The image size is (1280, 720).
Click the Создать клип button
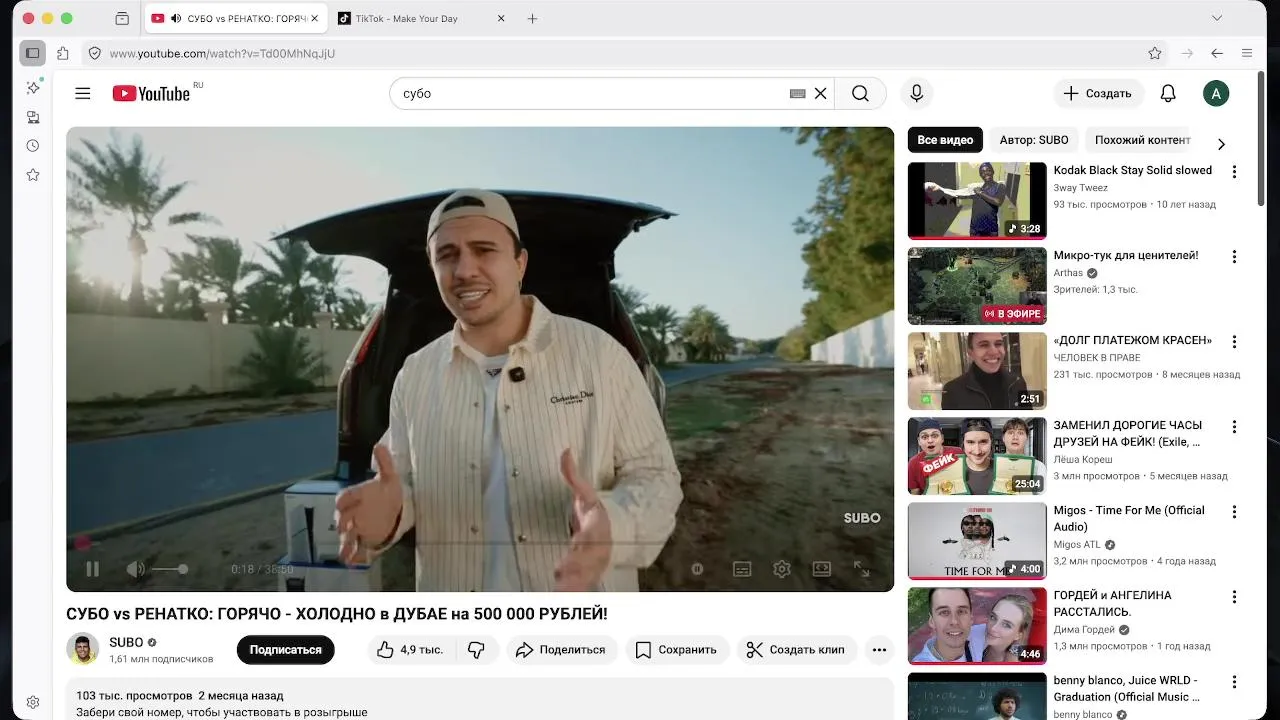[x=797, y=649]
